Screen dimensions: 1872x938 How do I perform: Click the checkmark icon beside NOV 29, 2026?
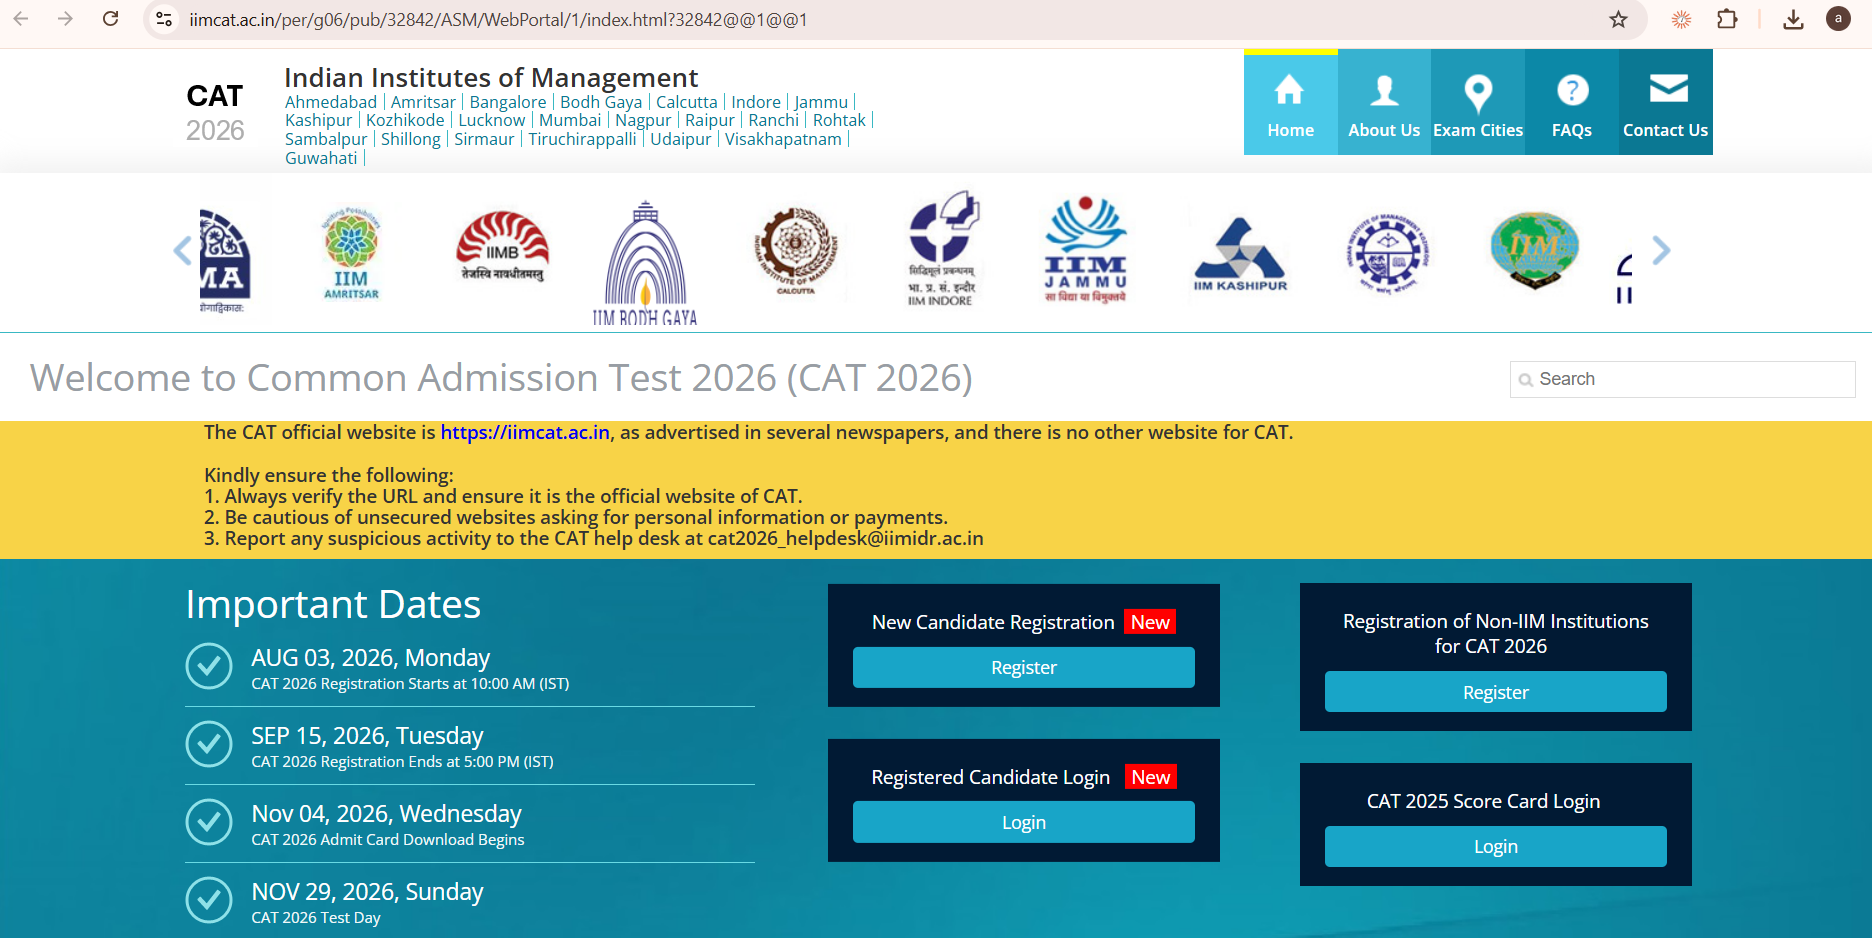(x=209, y=900)
